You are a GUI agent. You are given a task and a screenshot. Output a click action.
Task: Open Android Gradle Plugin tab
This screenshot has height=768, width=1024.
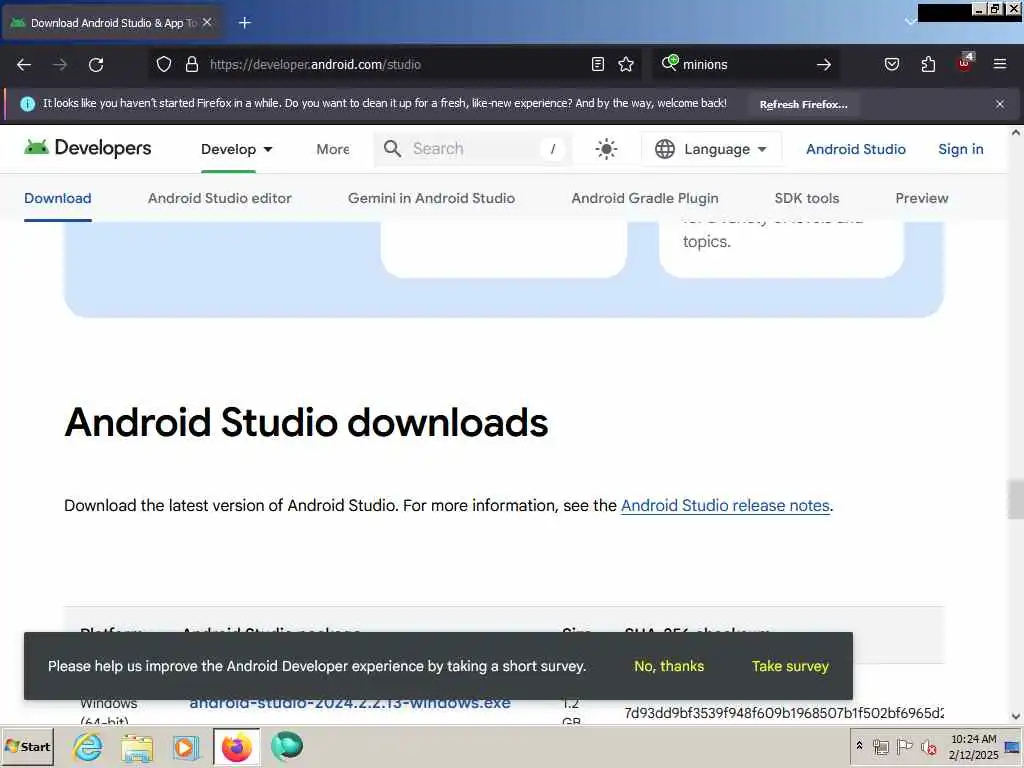point(645,198)
